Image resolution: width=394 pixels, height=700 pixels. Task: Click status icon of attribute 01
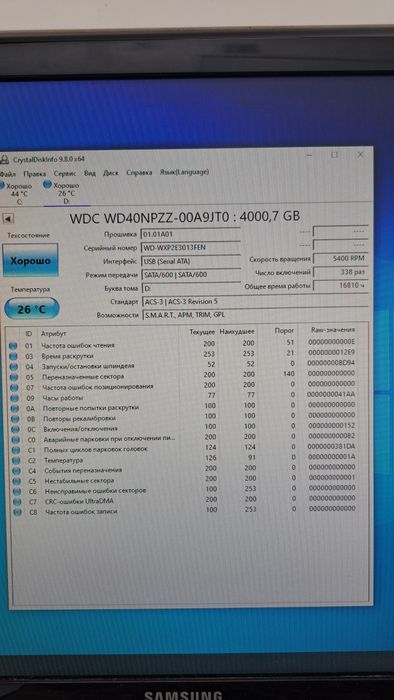(13, 346)
